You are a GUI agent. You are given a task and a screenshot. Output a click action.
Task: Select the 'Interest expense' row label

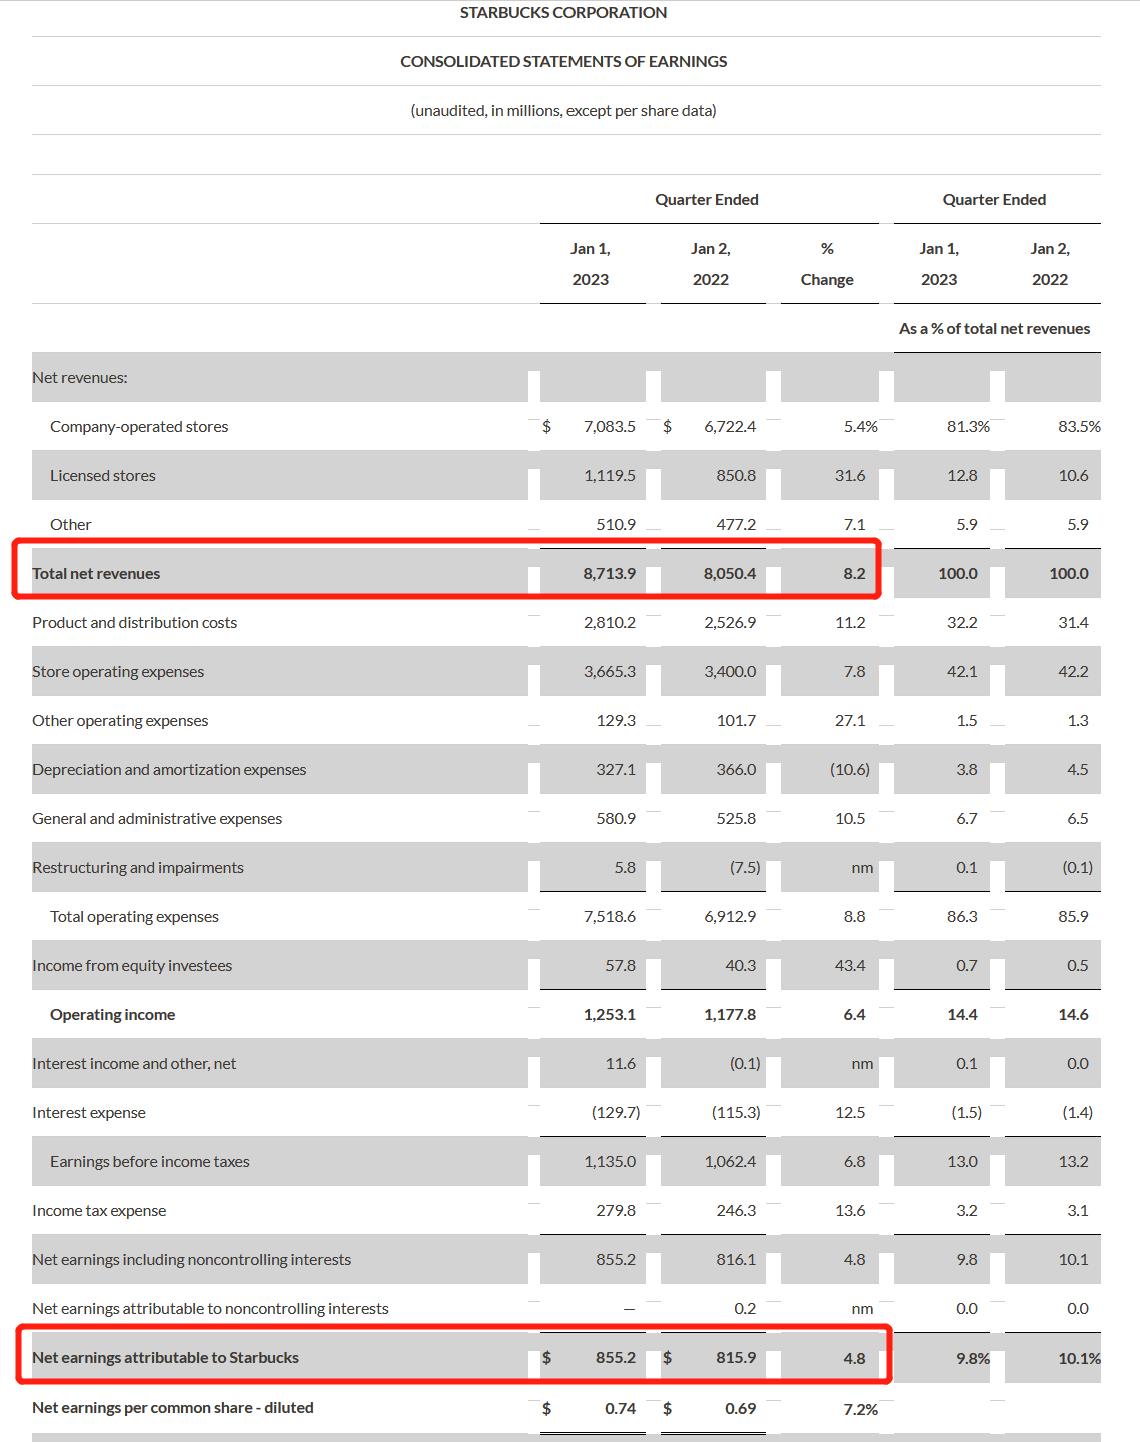point(89,1113)
